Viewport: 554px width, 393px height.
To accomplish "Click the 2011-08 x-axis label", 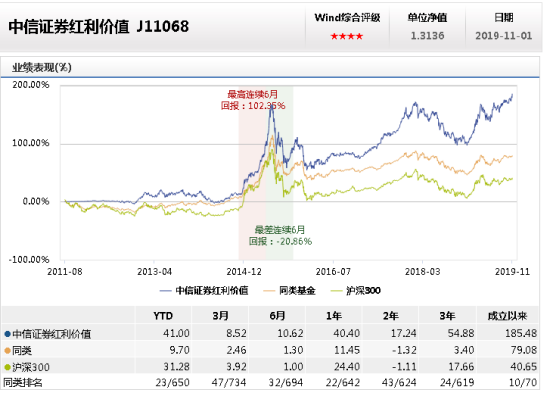I will tap(65, 271).
